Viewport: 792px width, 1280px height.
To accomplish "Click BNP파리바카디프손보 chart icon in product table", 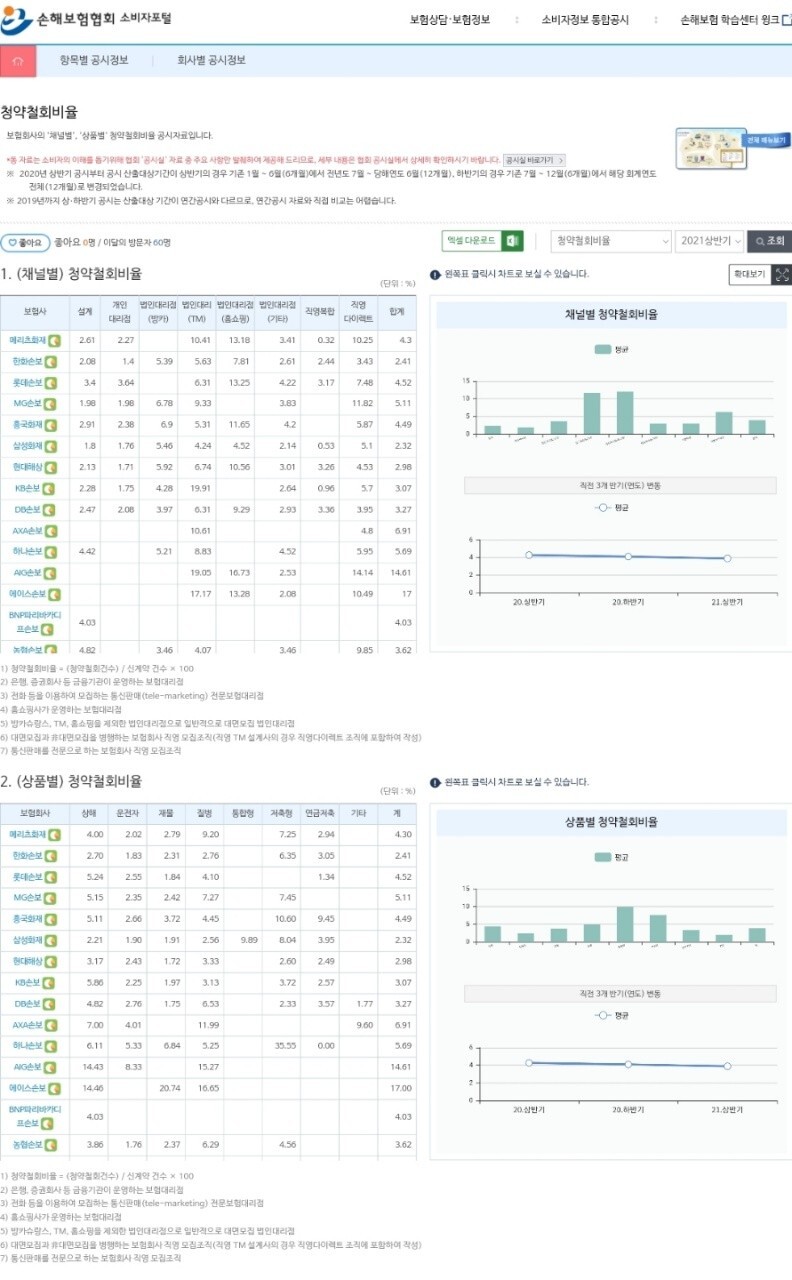I will (47, 1124).
